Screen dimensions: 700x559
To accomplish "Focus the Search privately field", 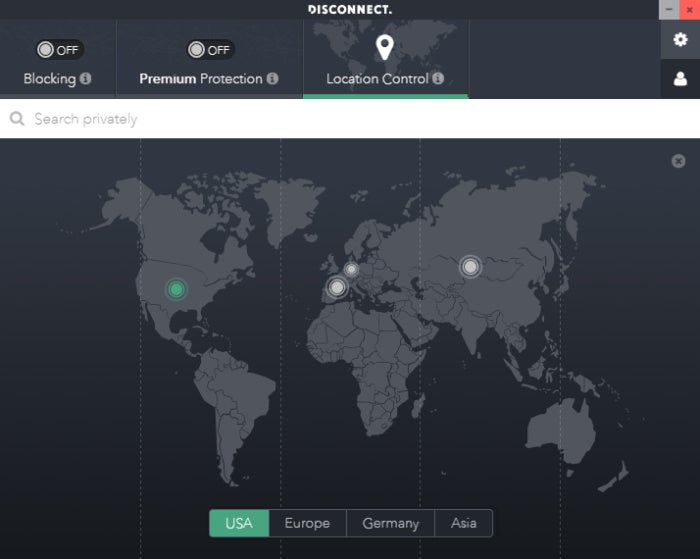I will [350, 119].
